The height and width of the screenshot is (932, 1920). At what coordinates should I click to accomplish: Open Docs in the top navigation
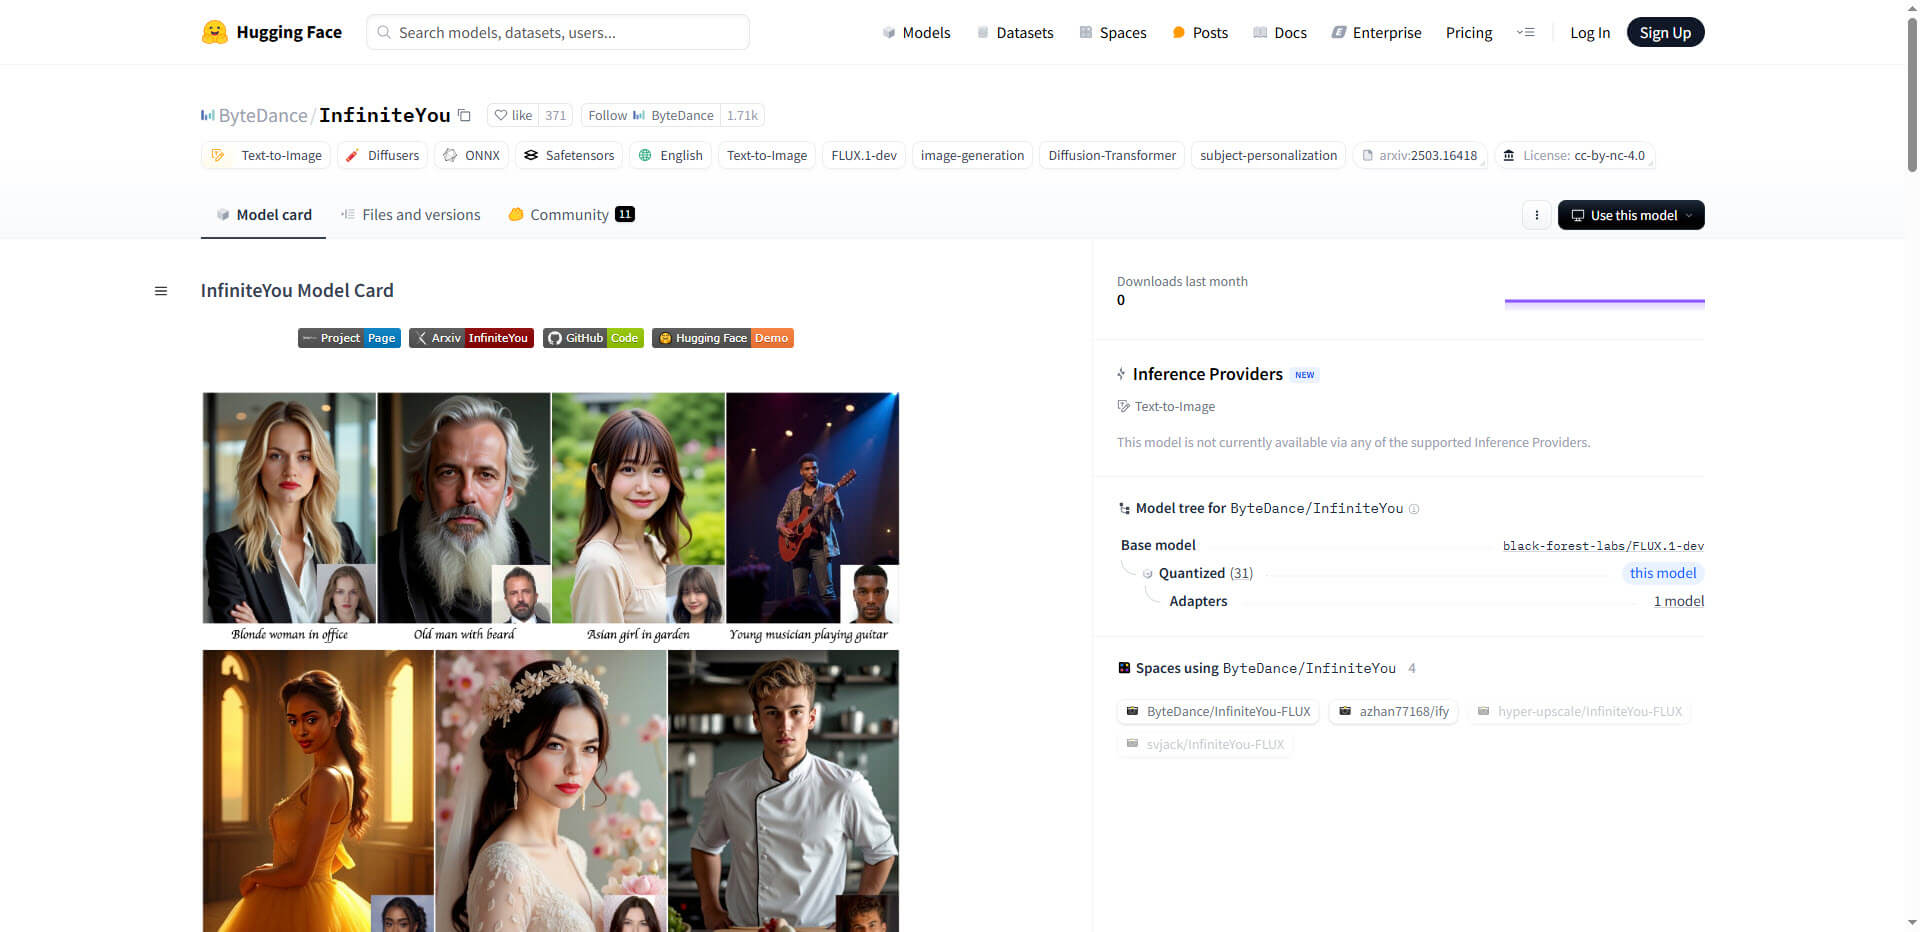1280,33
